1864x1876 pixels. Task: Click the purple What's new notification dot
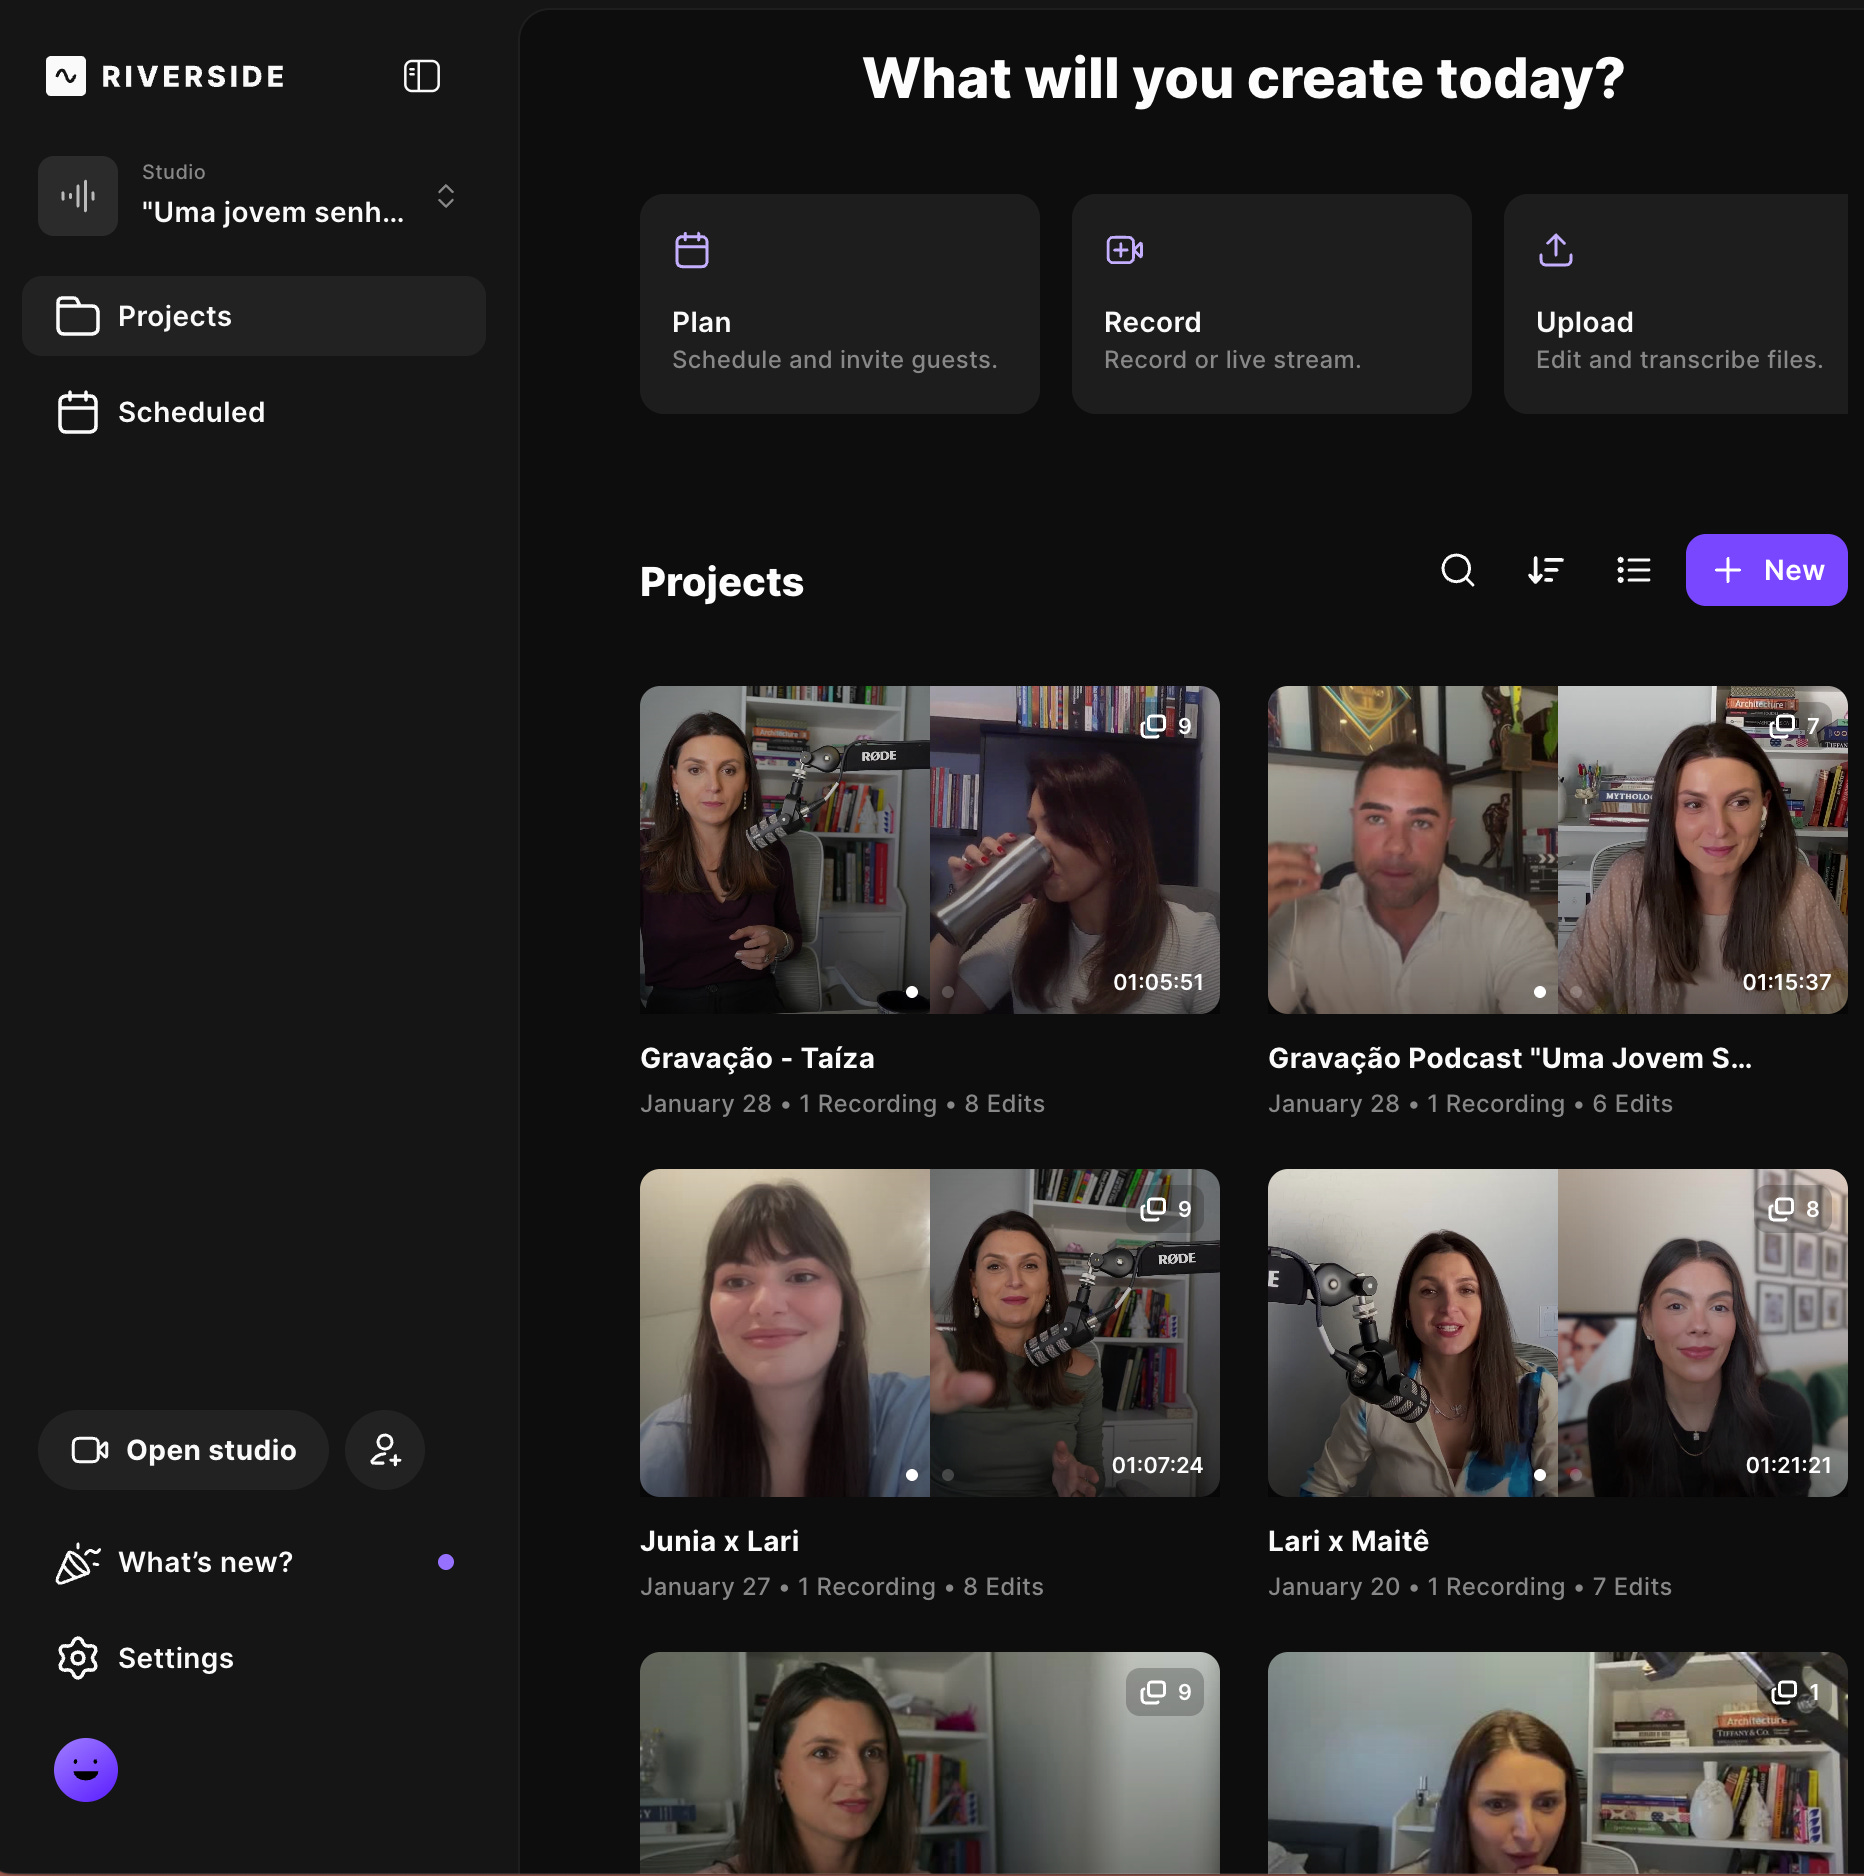click(x=446, y=1562)
